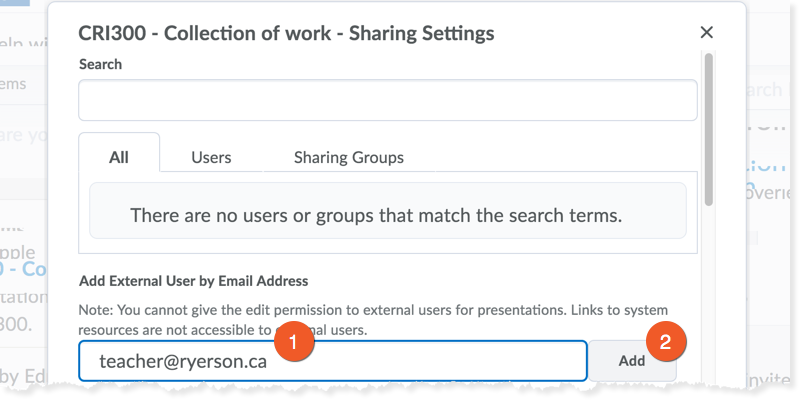Click the Search label above the text box

coord(100,64)
